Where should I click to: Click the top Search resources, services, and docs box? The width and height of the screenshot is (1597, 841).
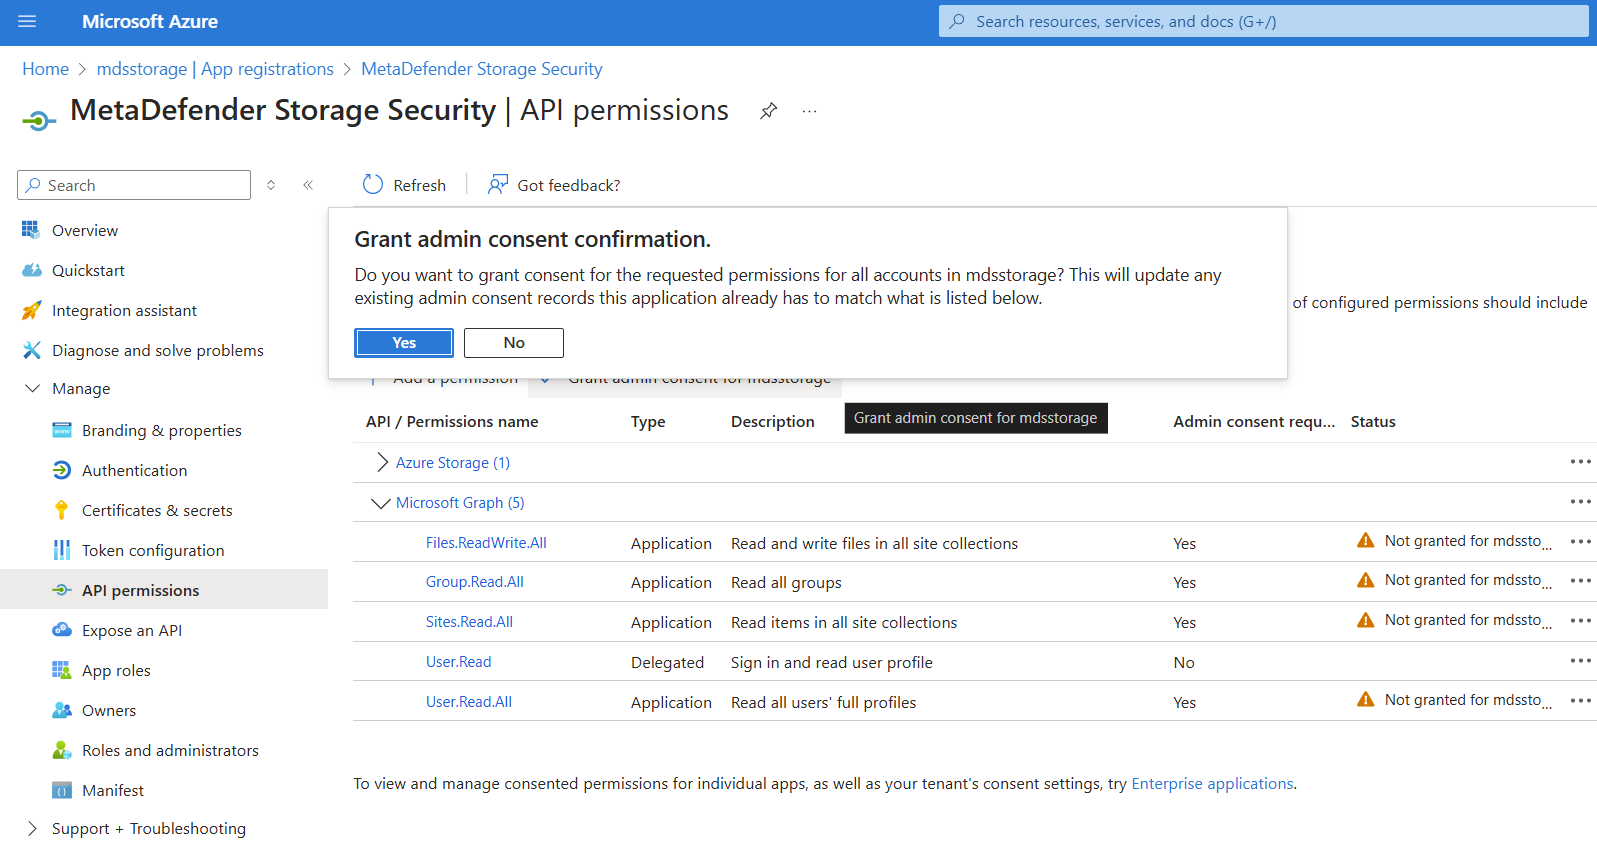click(x=1264, y=21)
